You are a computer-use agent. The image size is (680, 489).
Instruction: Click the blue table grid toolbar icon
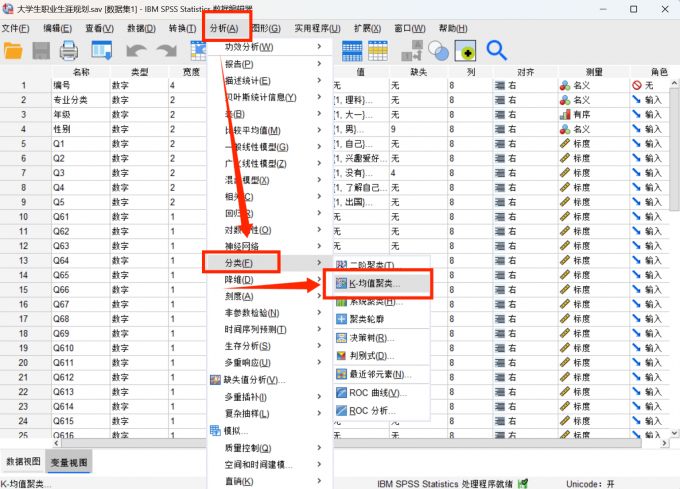click(x=352, y=51)
